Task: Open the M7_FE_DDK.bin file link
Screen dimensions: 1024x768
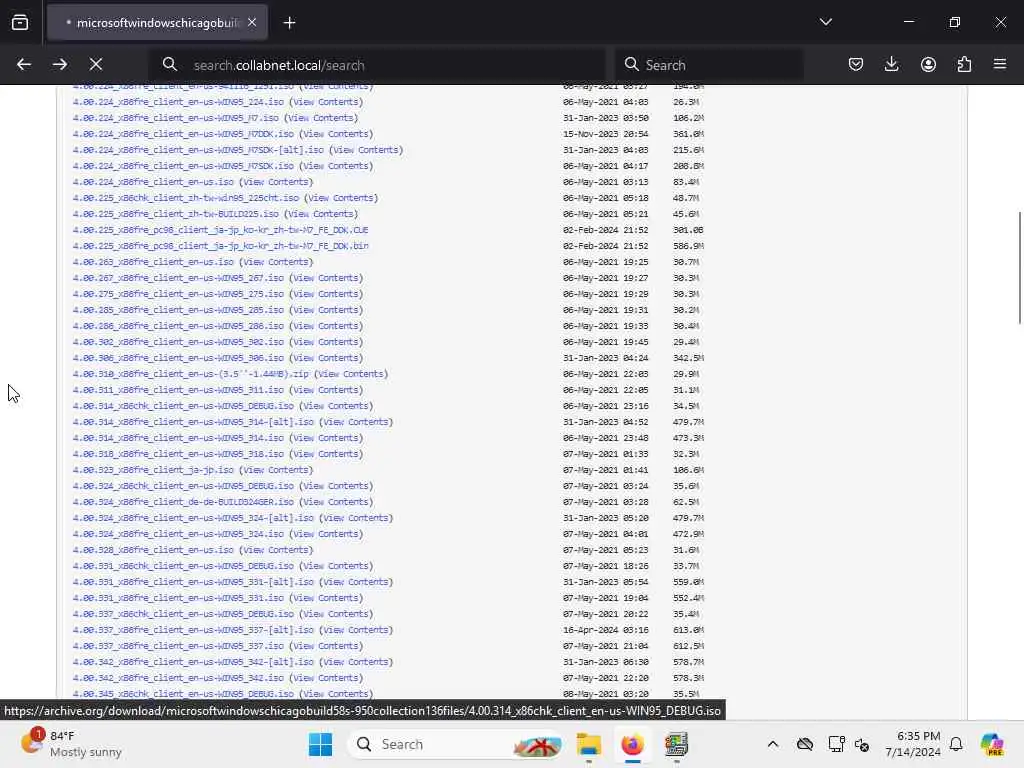Action: click(x=221, y=246)
